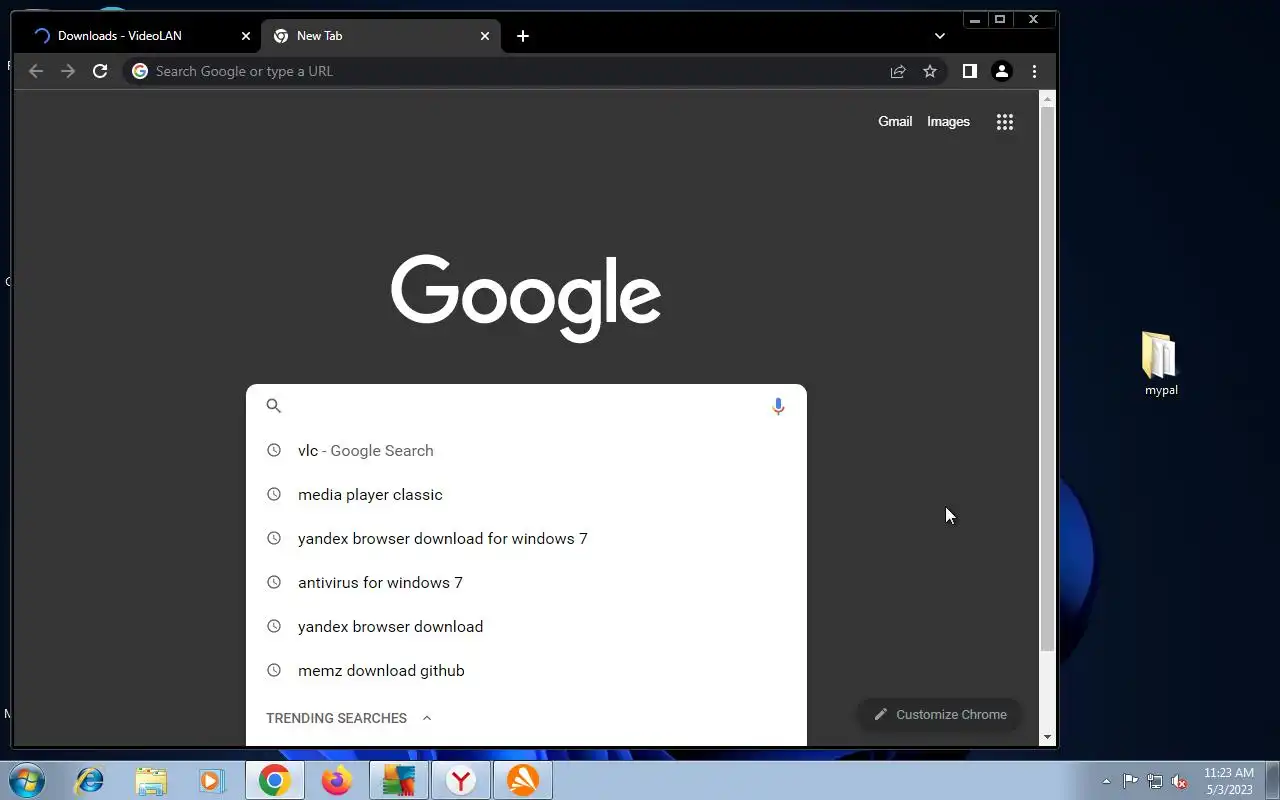1280x800 pixels.
Task: Open Windows Explorer from taskbar
Action: coord(151,780)
